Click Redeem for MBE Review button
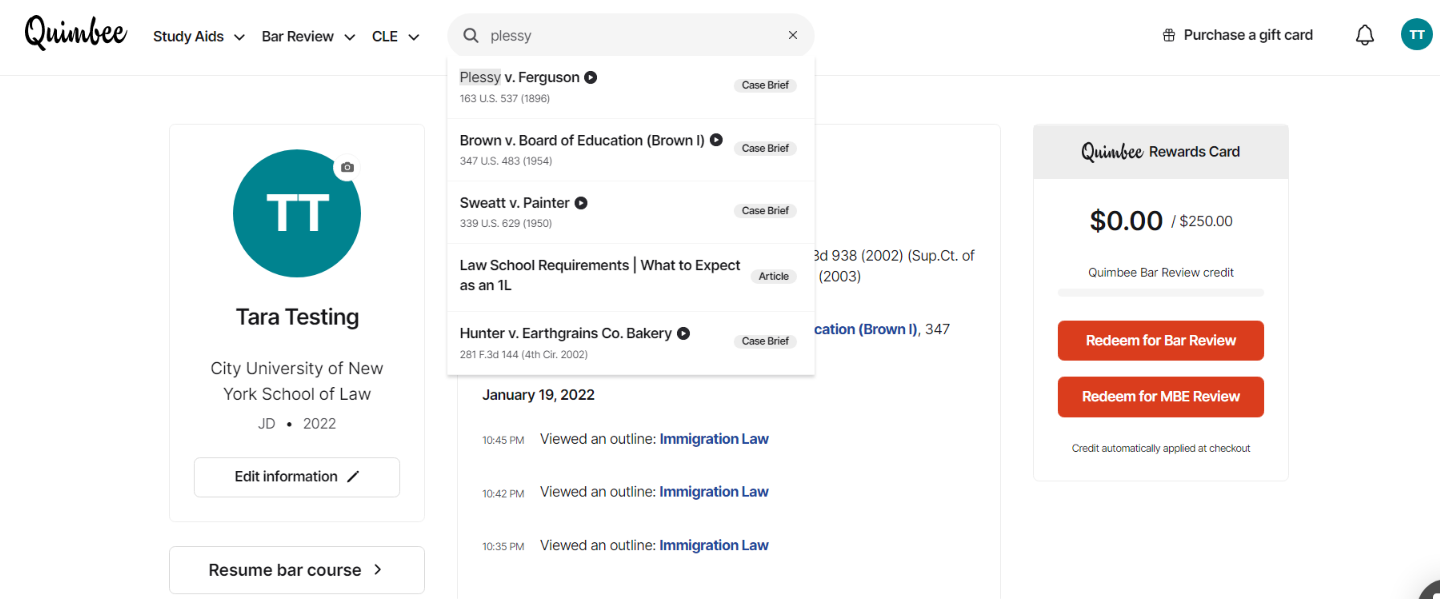Screen dimensions: 1440x599 coord(1161,397)
